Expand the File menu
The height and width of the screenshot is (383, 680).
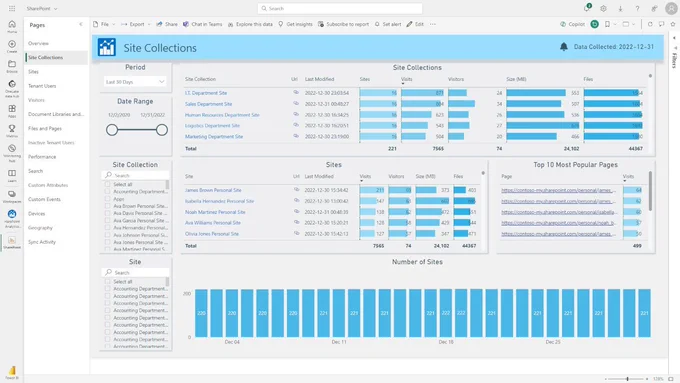(x=105, y=24)
